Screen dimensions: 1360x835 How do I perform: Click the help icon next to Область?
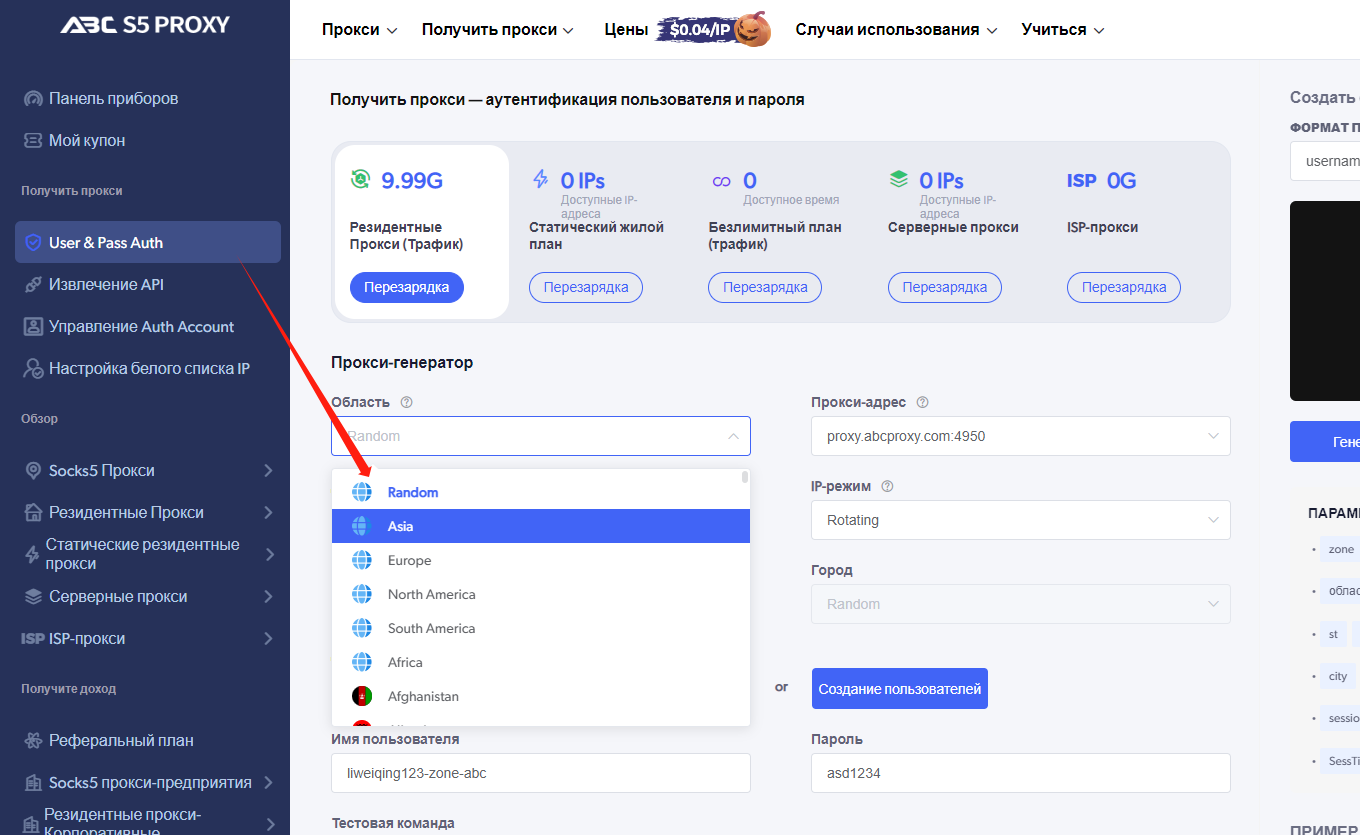(406, 402)
